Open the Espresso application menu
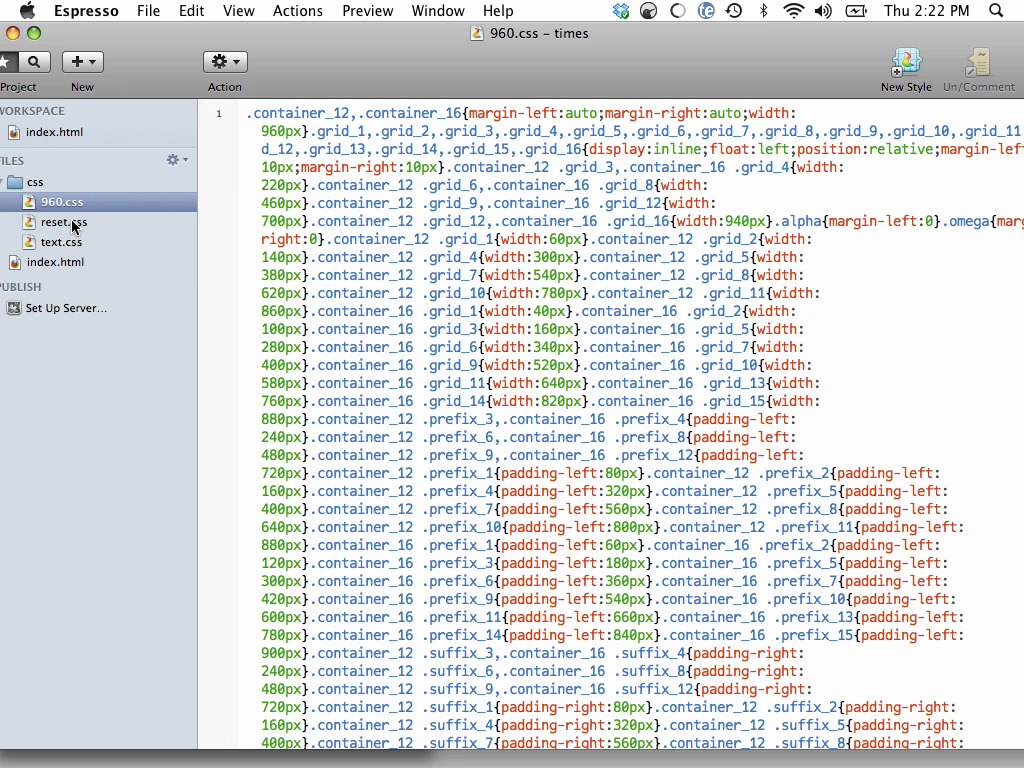Image resolution: width=1024 pixels, height=768 pixels. point(86,11)
